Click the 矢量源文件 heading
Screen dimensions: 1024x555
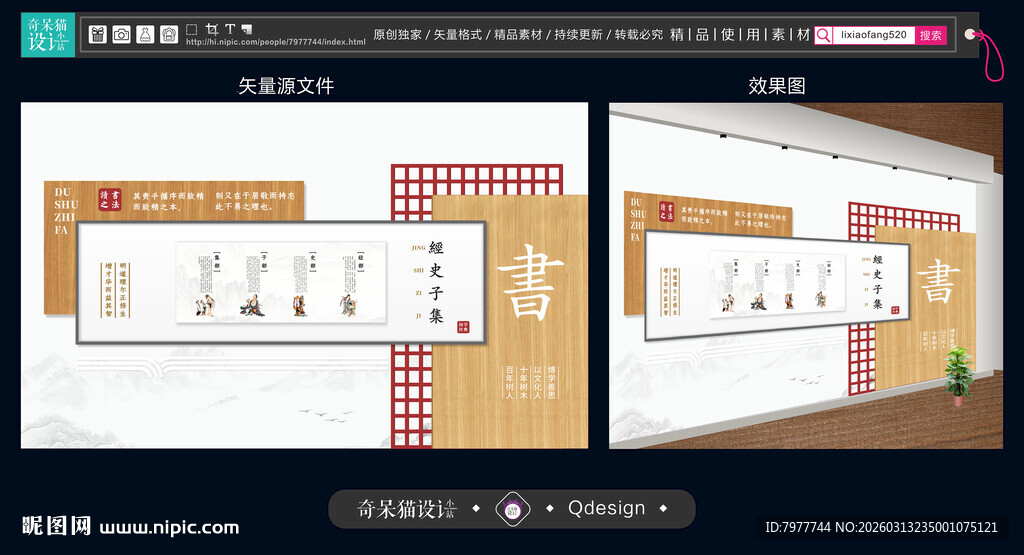pyautogui.click(x=286, y=86)
